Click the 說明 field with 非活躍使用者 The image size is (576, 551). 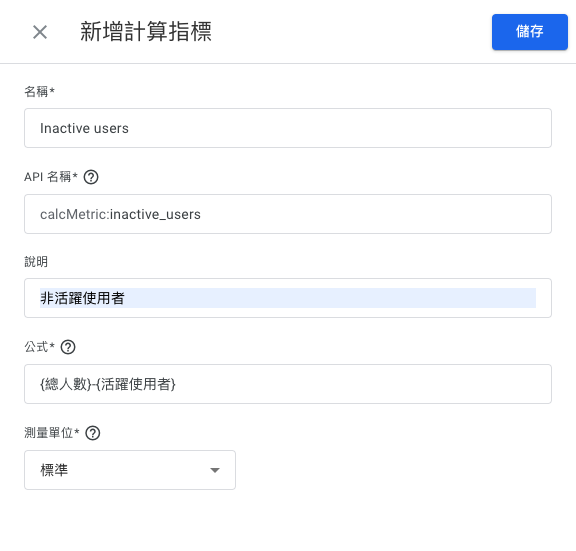click(288, 298)
